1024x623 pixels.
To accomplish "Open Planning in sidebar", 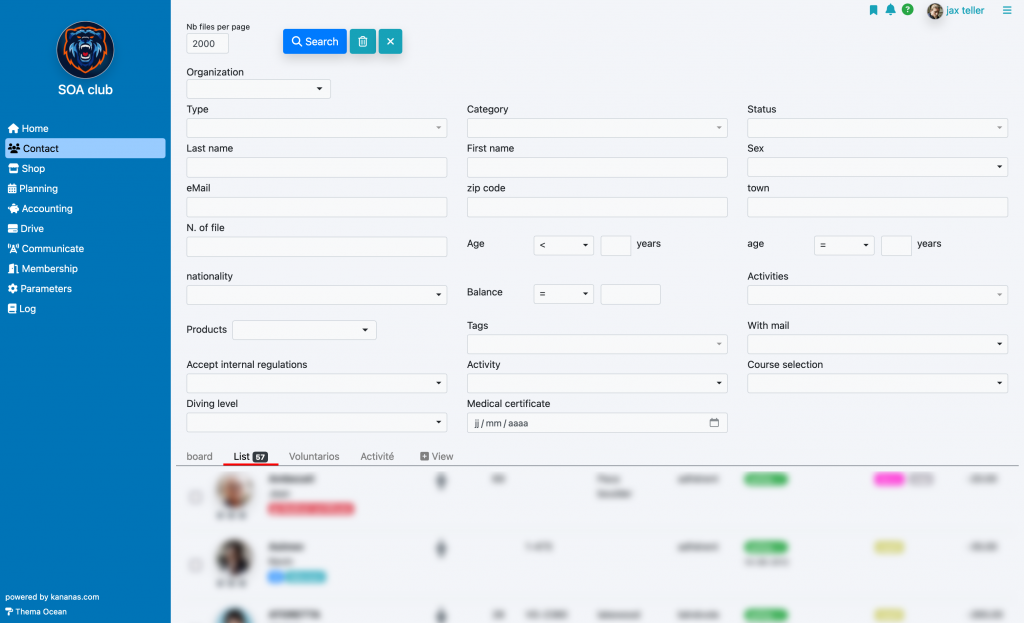I will 33,189.
